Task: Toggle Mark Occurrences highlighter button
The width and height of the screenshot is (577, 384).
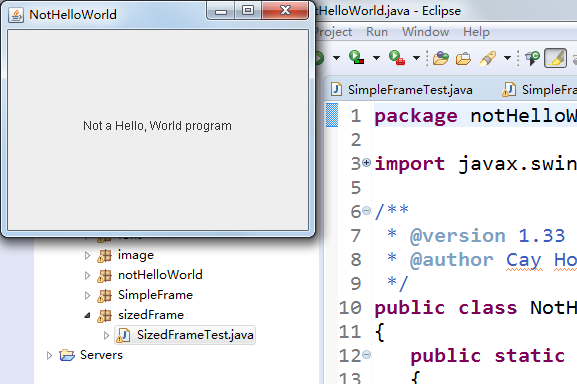Action: coord(555,58)
